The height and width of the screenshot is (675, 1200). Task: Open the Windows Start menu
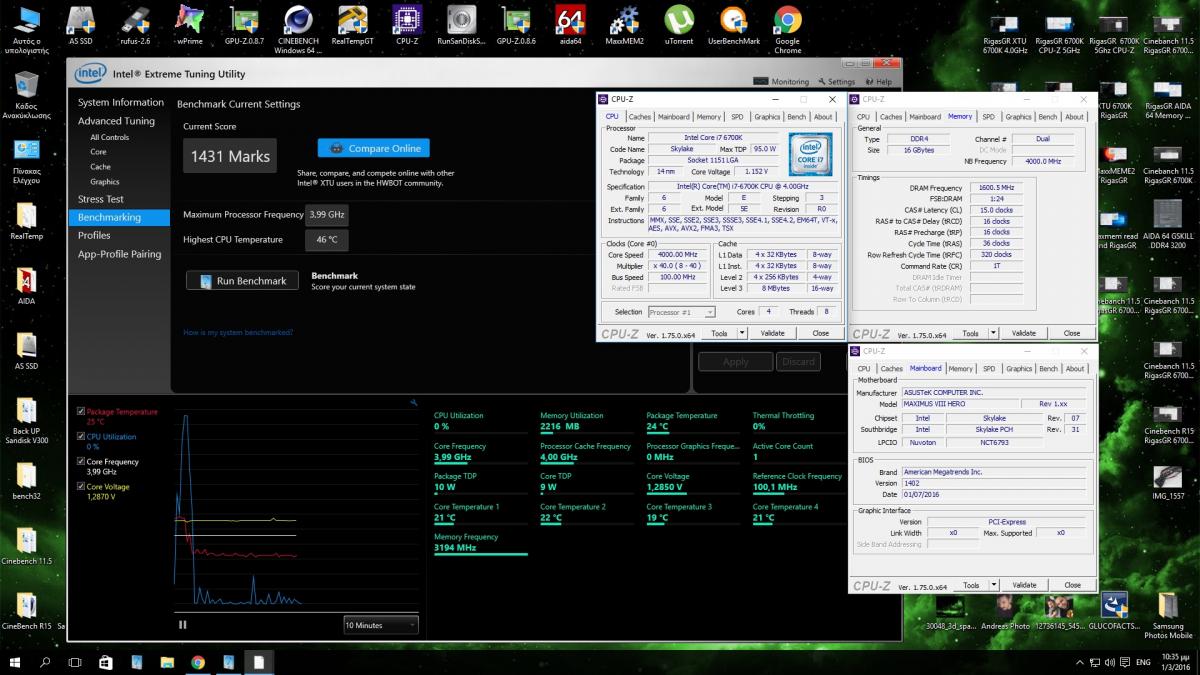[x=15, y=662]
